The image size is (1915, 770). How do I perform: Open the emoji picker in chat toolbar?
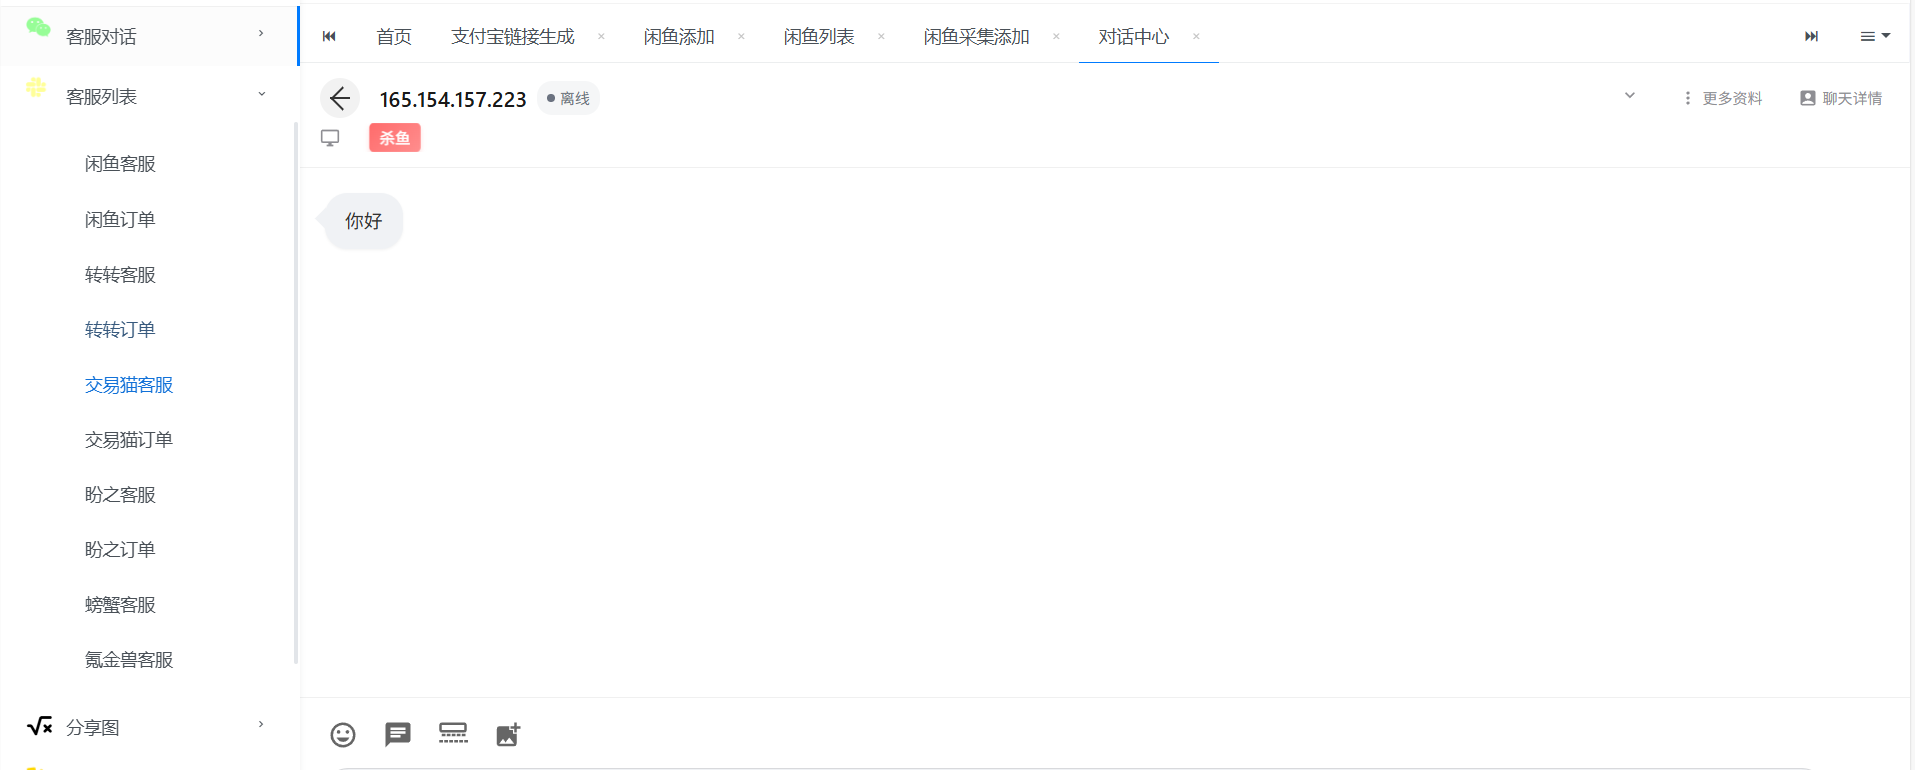click(x=343, y=735)
